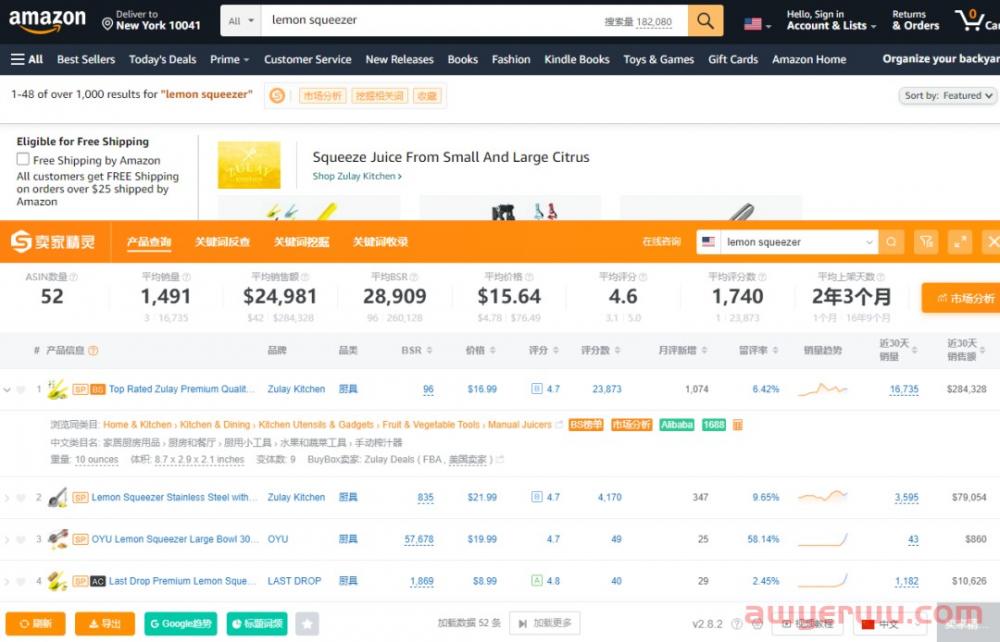Expand the Prime menu dropdown
The width and height of the screenshot is (1000, 642).
(x=230, y=59)
